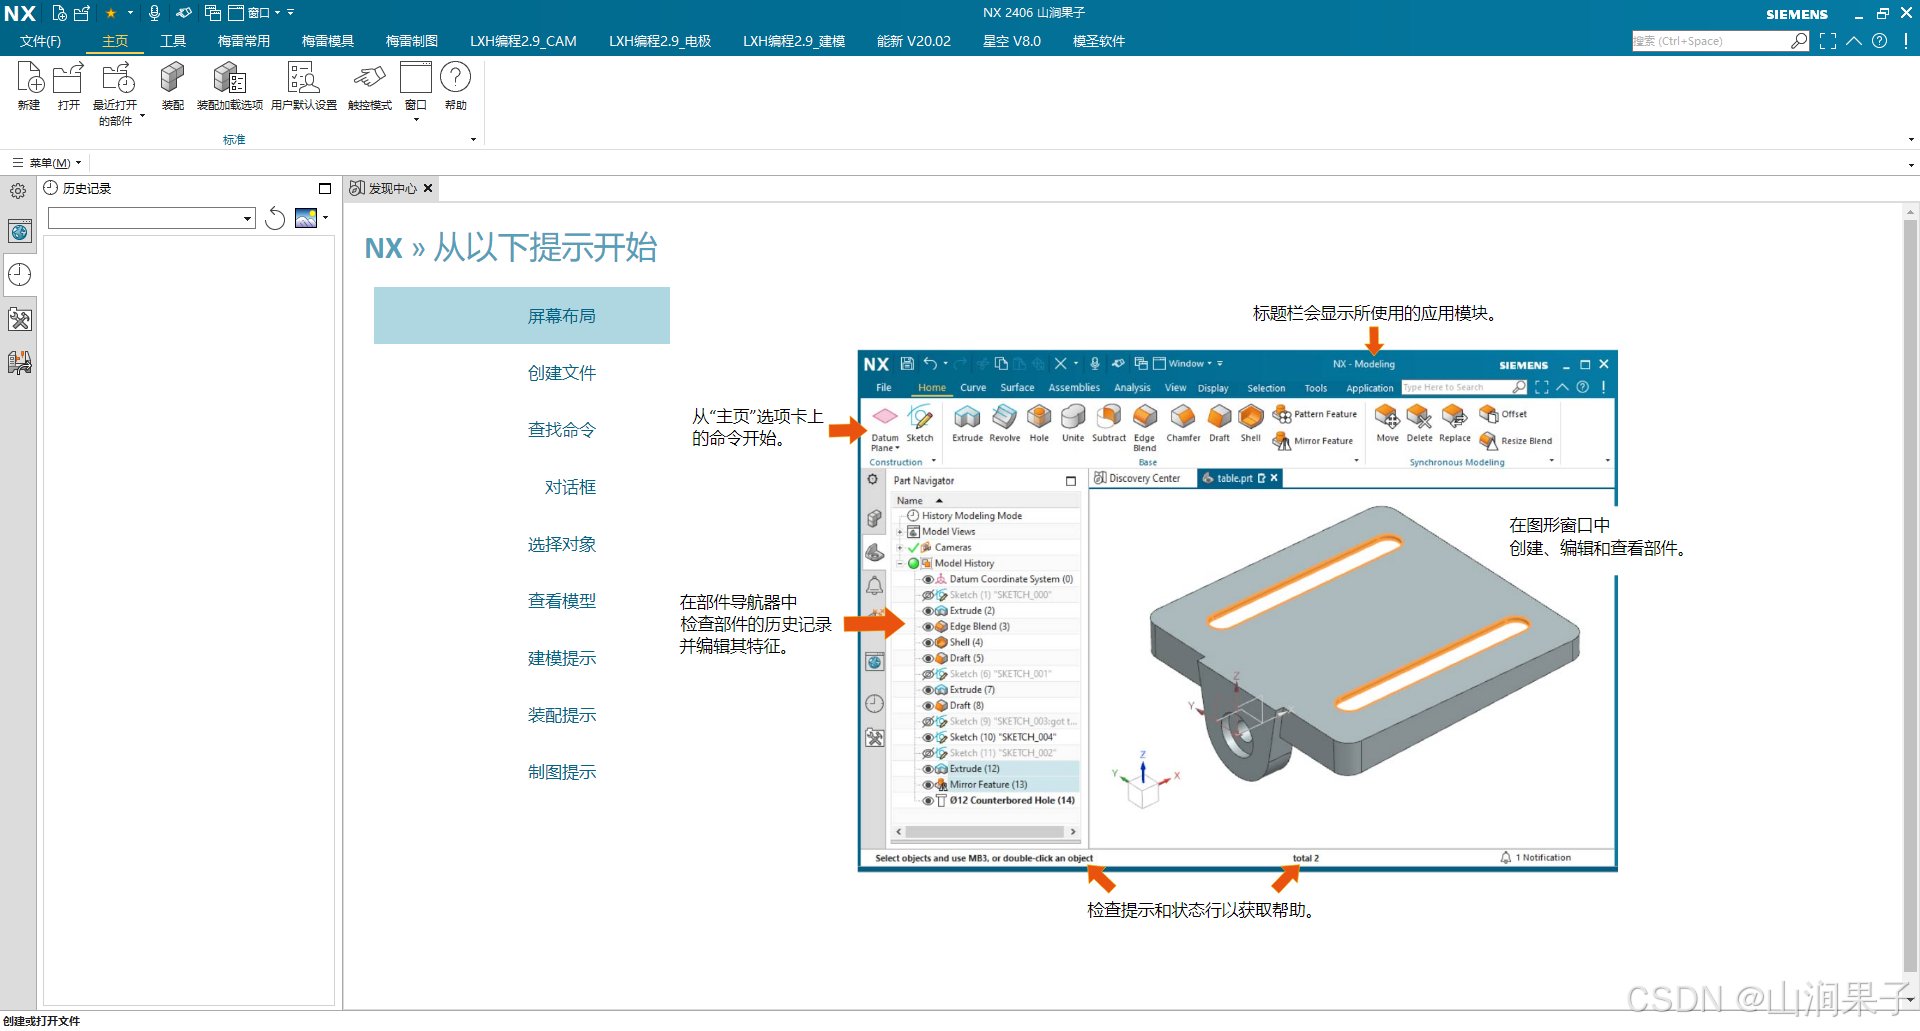The height and width of the screenshot is (1031, 1920).
Task: Open the Roles resource bar icon
Action: pyautogui.click(x=20, y=362)
